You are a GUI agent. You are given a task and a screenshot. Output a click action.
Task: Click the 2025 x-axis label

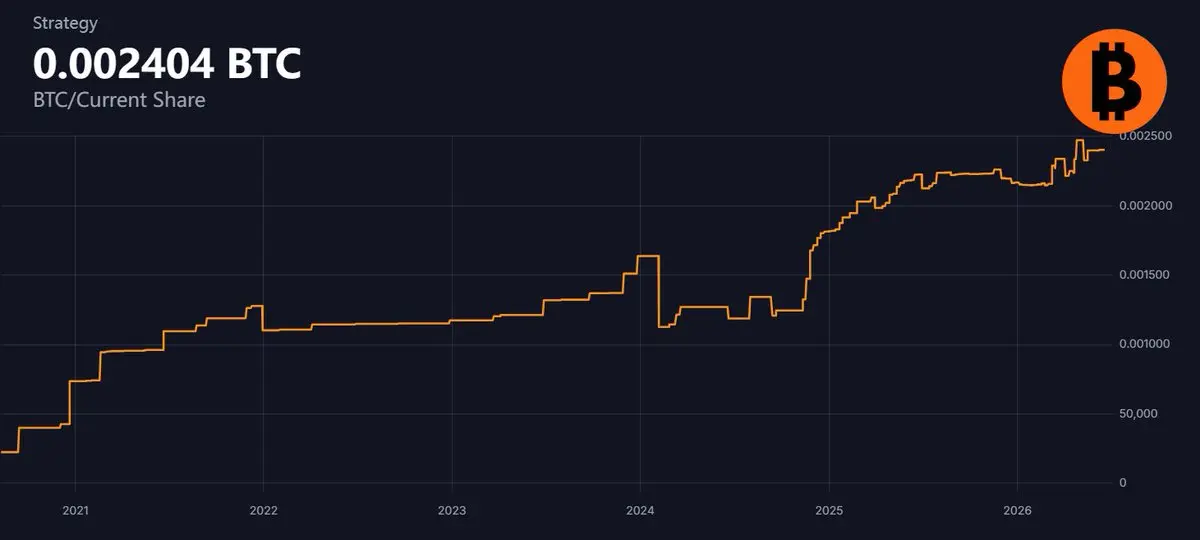tap(828, 511)
